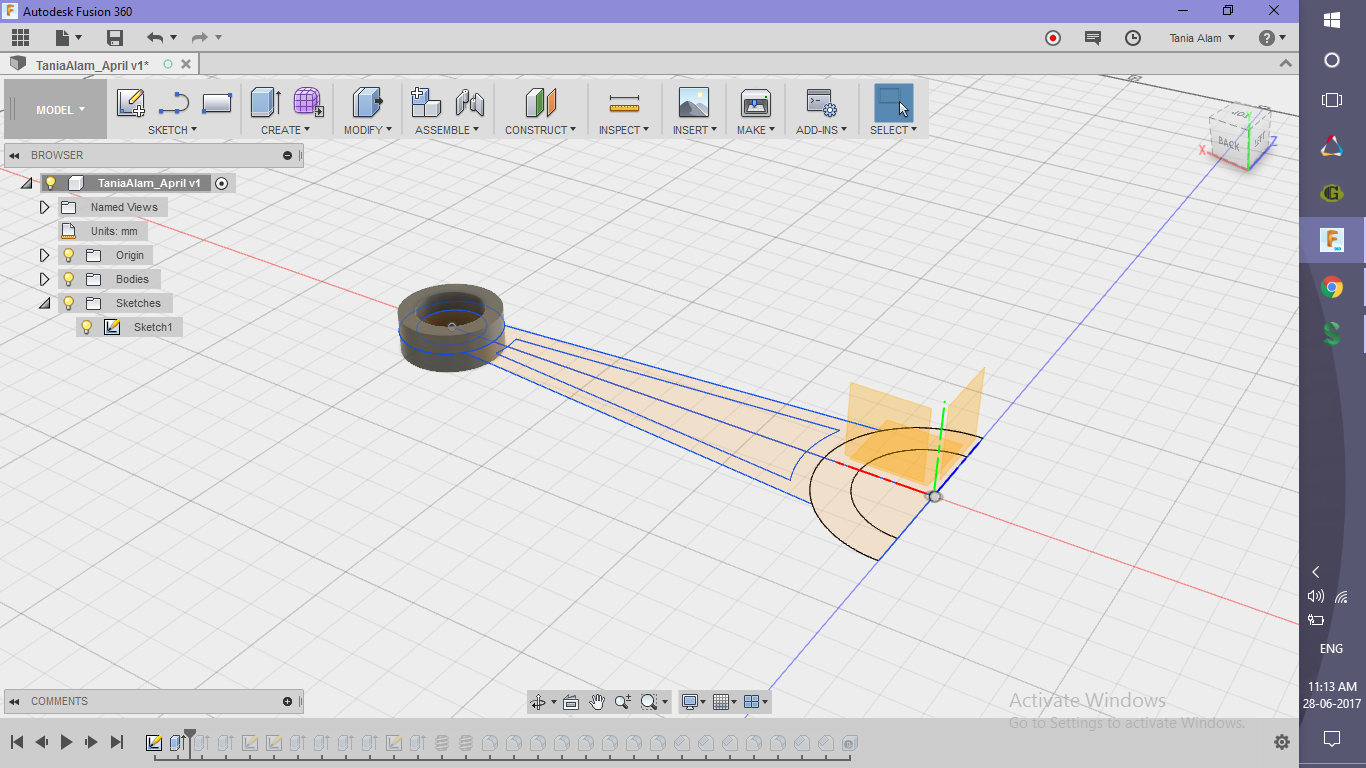Viewport: 1366px width, 768px height.
Task: Add a comment with plus button
Action: tap(287, 701)
